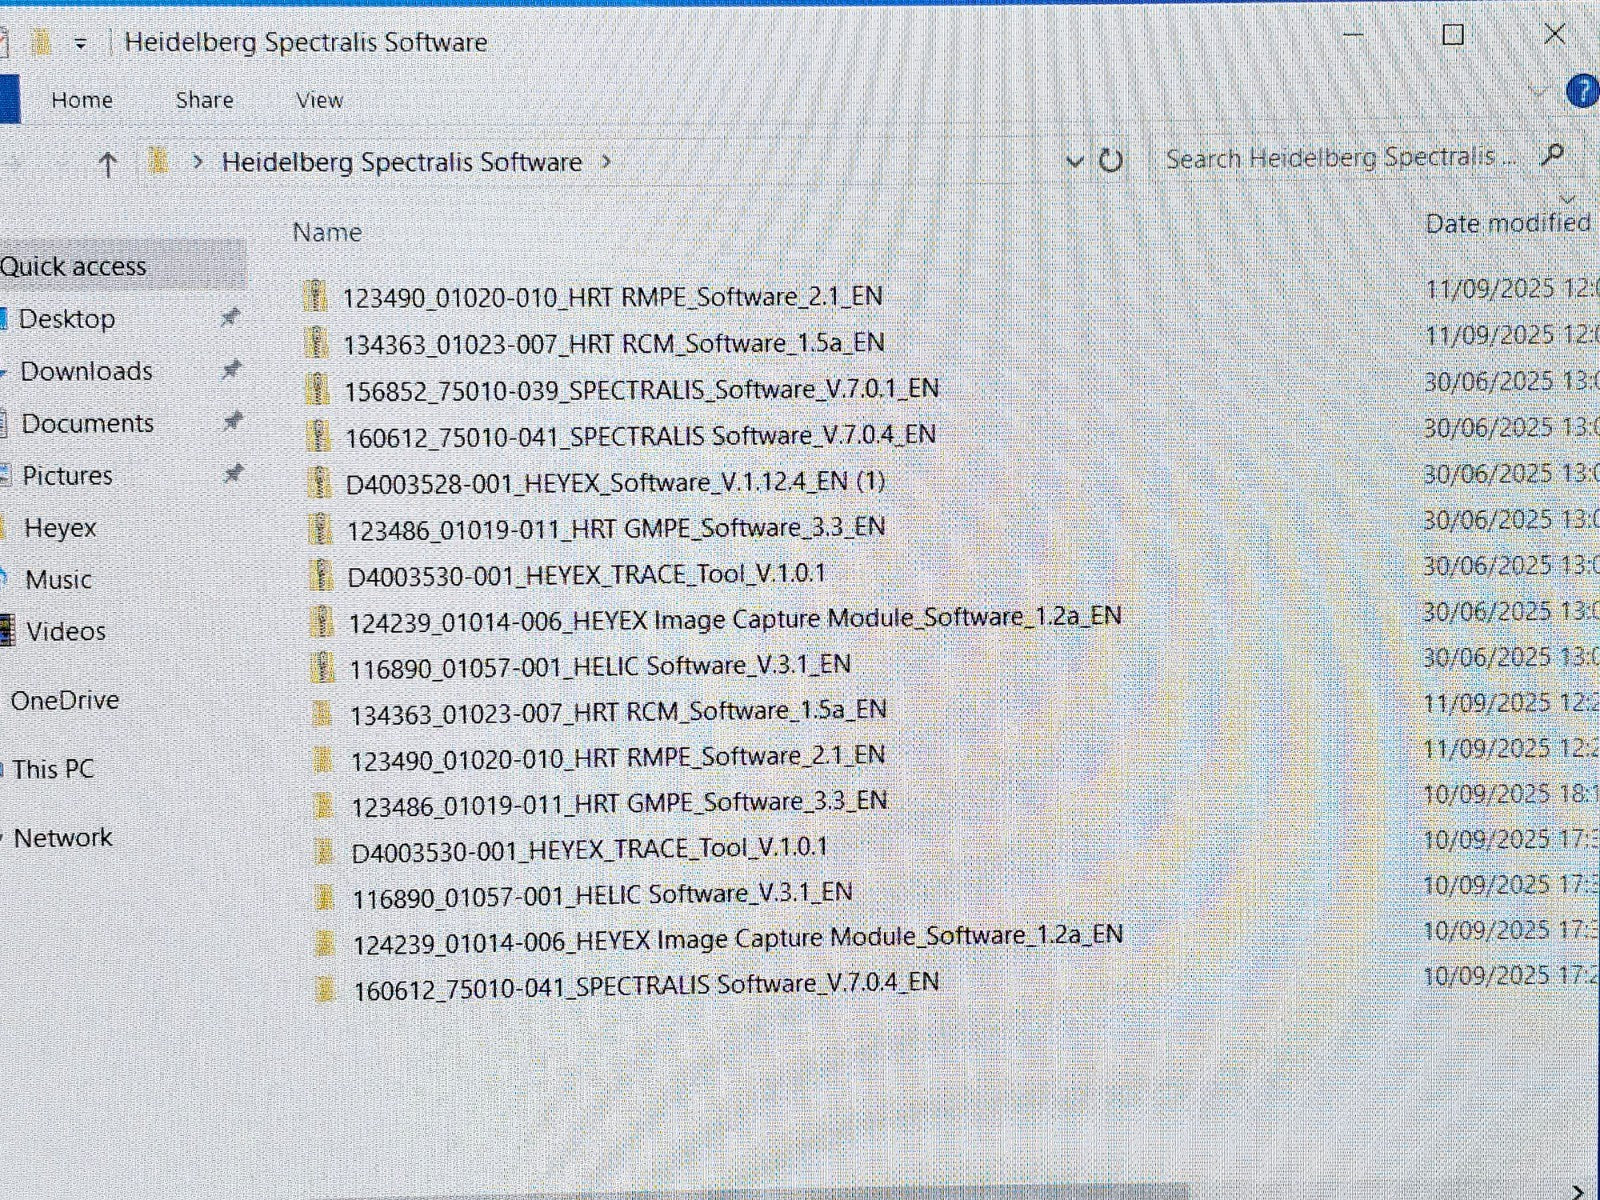Open the Date modified filter chevron
Viewport: 1600px width, 1200px height.
click(x=1566, y=198)
